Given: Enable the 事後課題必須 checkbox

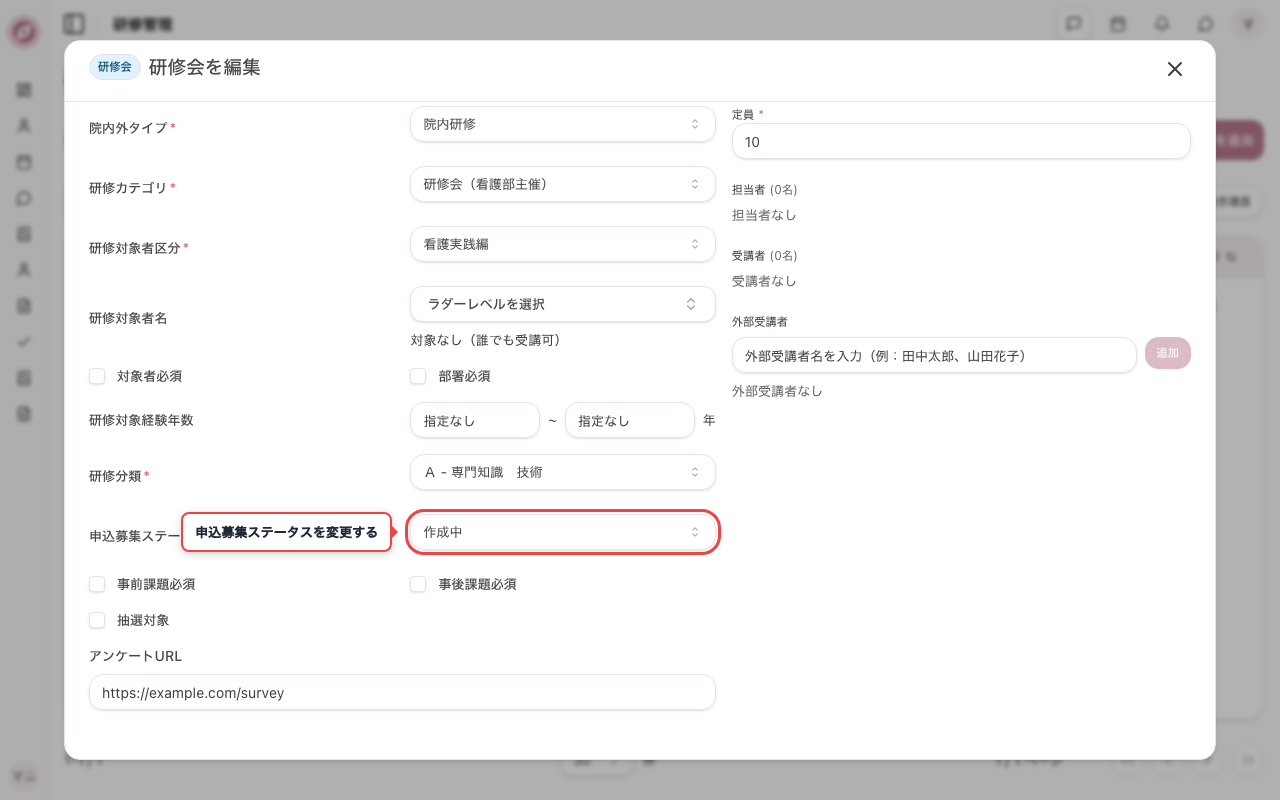Looking at the screenshot, I should tap(418, 584).
